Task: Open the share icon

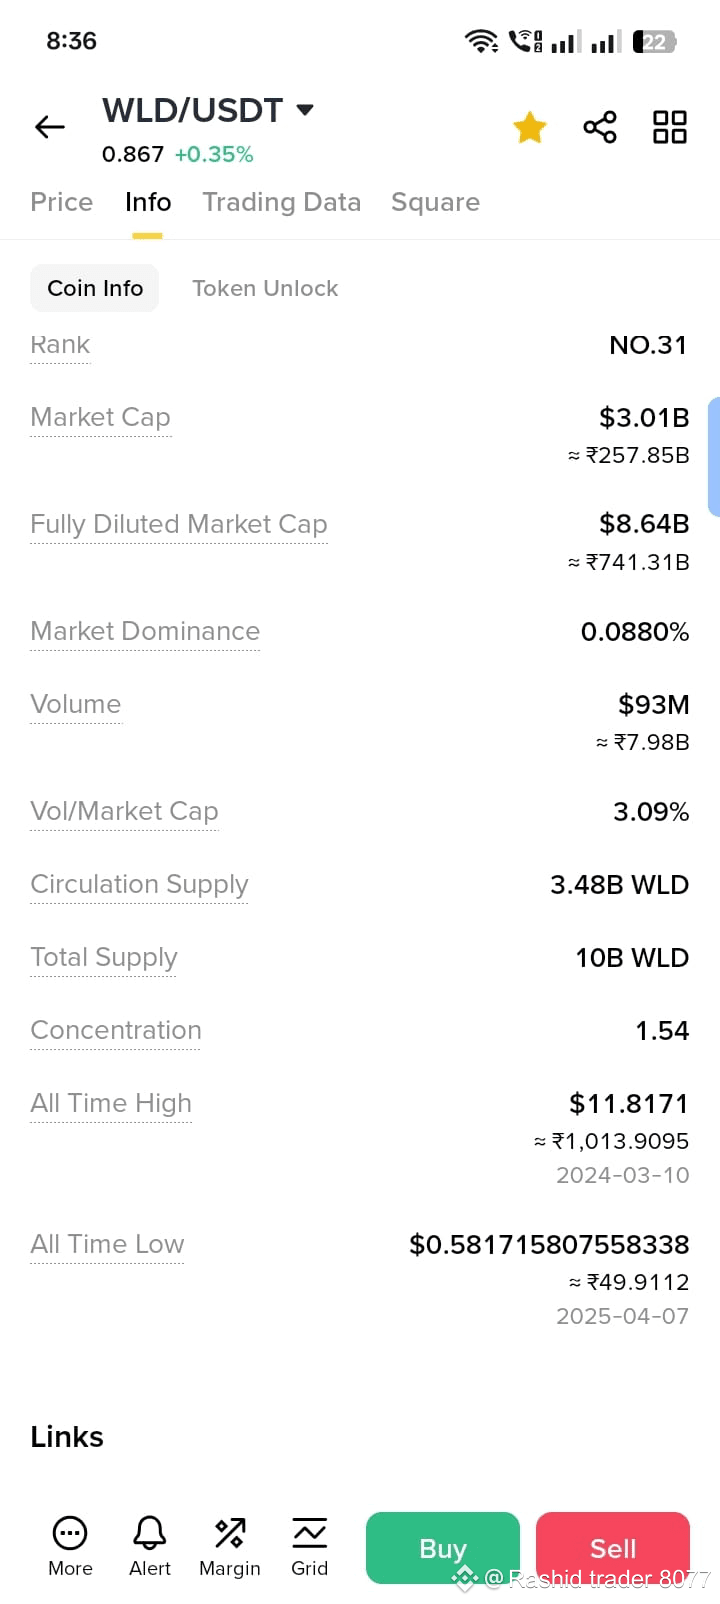Action: tap(600, 127)
